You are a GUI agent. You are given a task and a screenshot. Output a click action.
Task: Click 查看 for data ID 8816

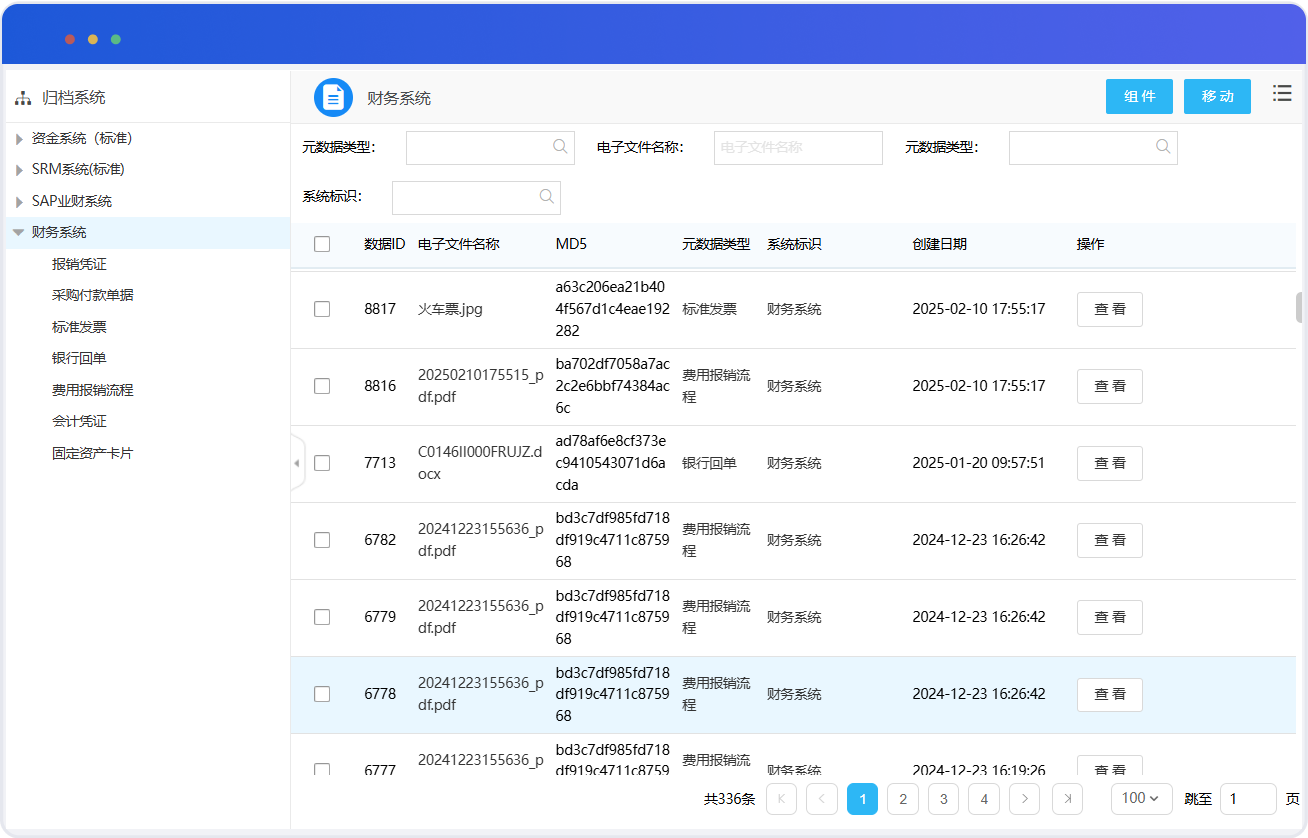[x=1109, y=386]
